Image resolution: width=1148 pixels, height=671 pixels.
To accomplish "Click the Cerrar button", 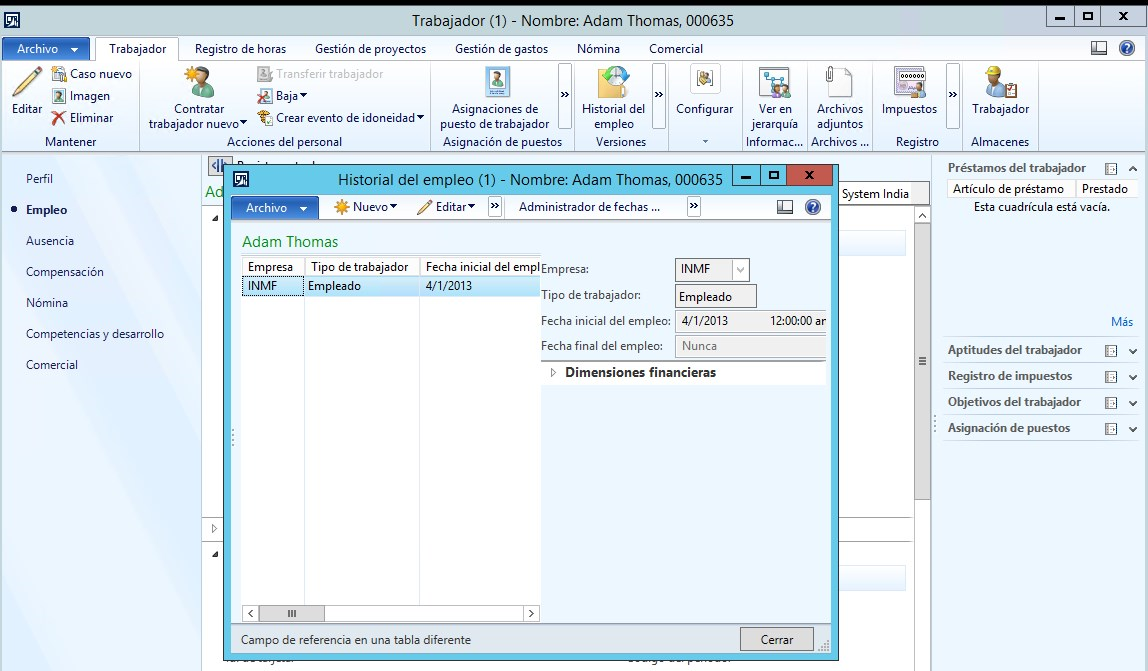I will [x=777, y=640].
